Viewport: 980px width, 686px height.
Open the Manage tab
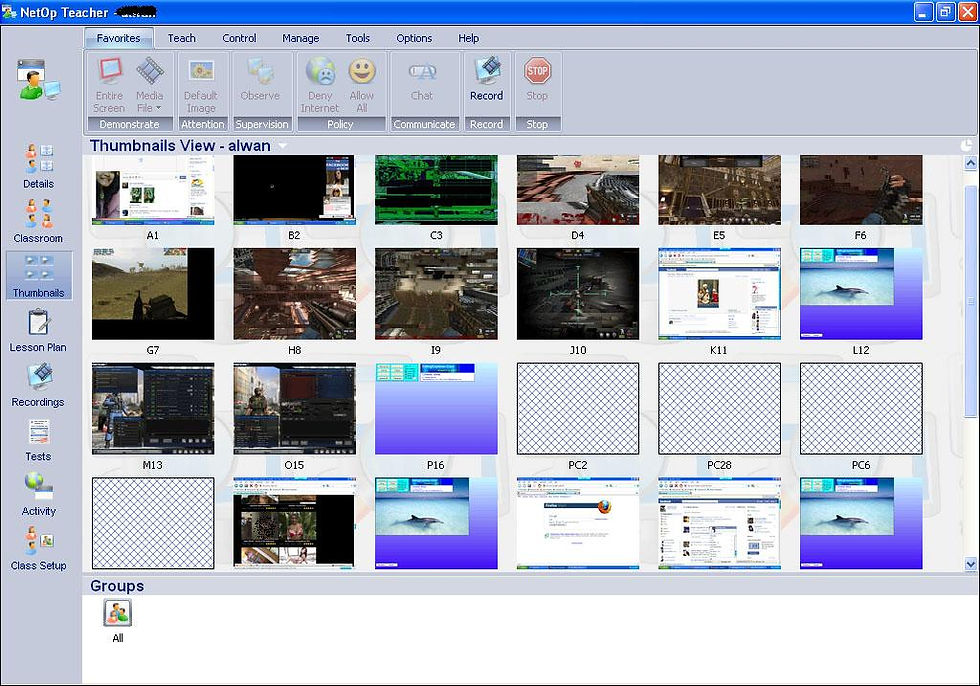pyautogui.click(x=301, y=38)
